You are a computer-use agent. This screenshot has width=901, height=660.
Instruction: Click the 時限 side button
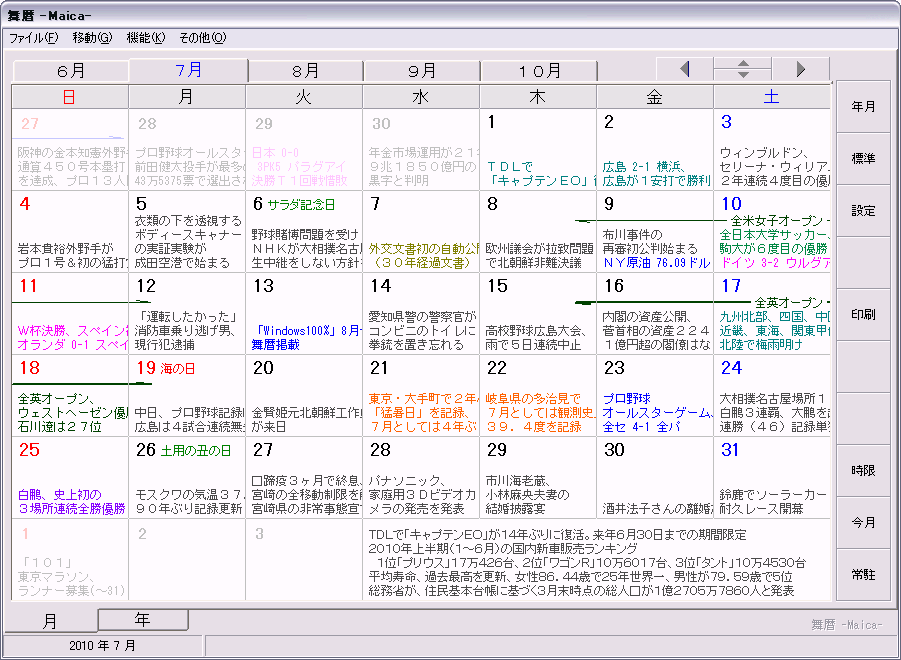pos(863,470)
